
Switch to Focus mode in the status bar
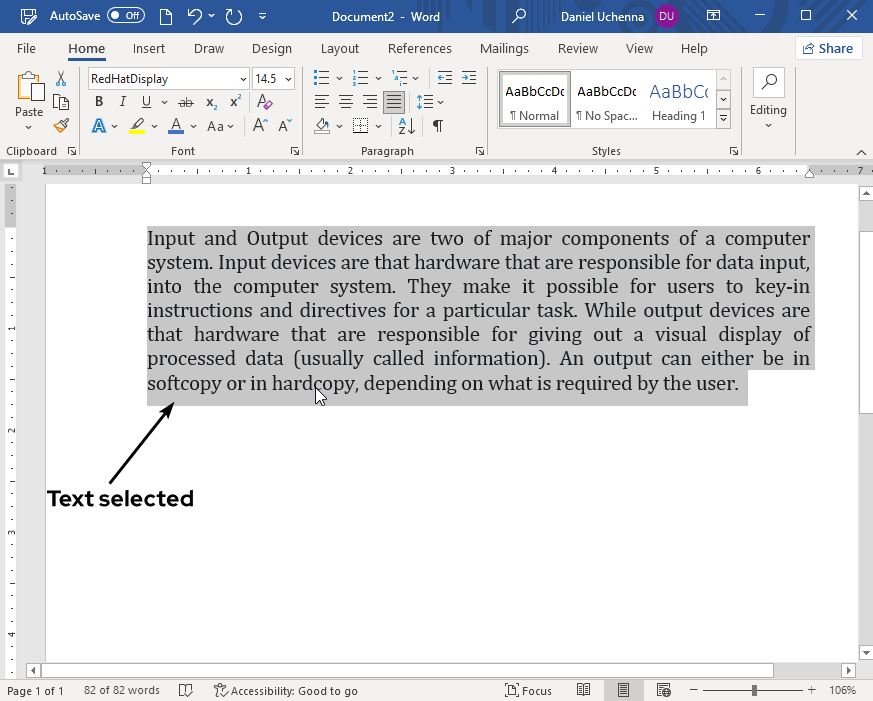tap(528, 690)
